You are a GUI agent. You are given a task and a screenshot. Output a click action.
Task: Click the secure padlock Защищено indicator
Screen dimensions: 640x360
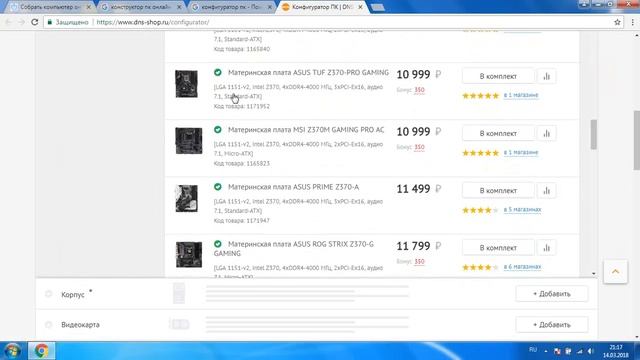(68, 22)
